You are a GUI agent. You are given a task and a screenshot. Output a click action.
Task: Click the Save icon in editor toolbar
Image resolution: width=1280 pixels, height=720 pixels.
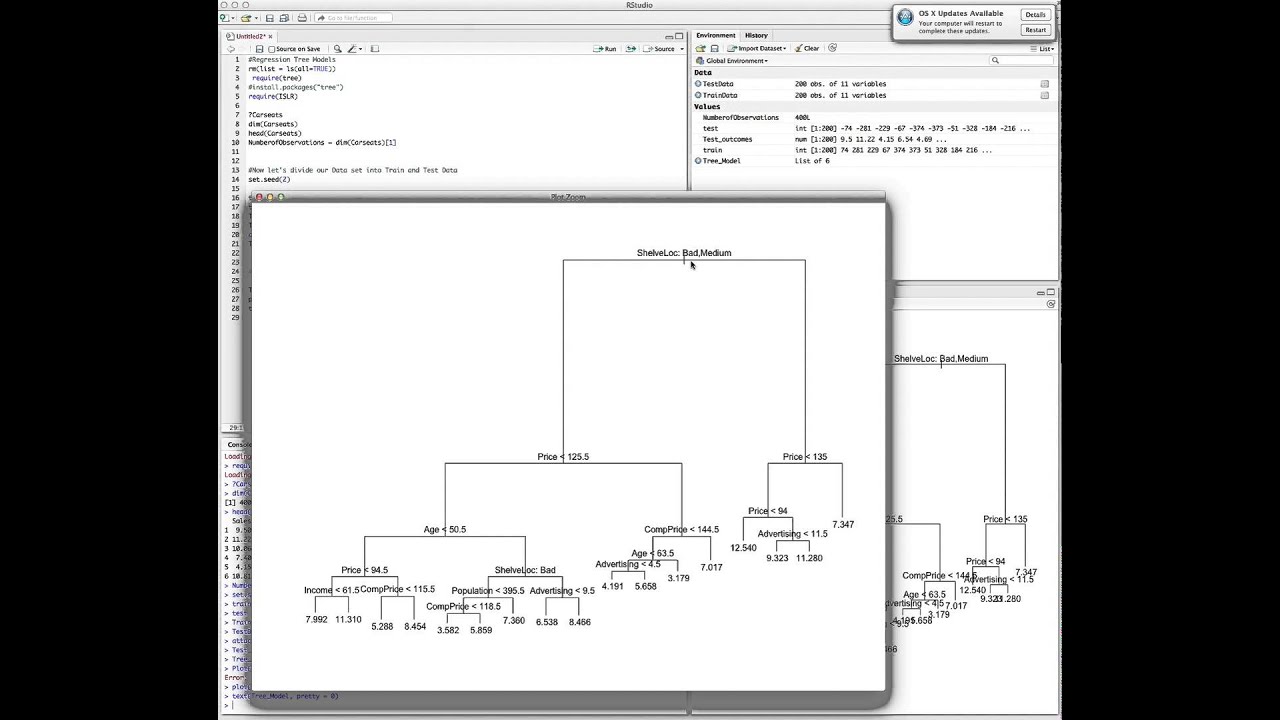259,49
